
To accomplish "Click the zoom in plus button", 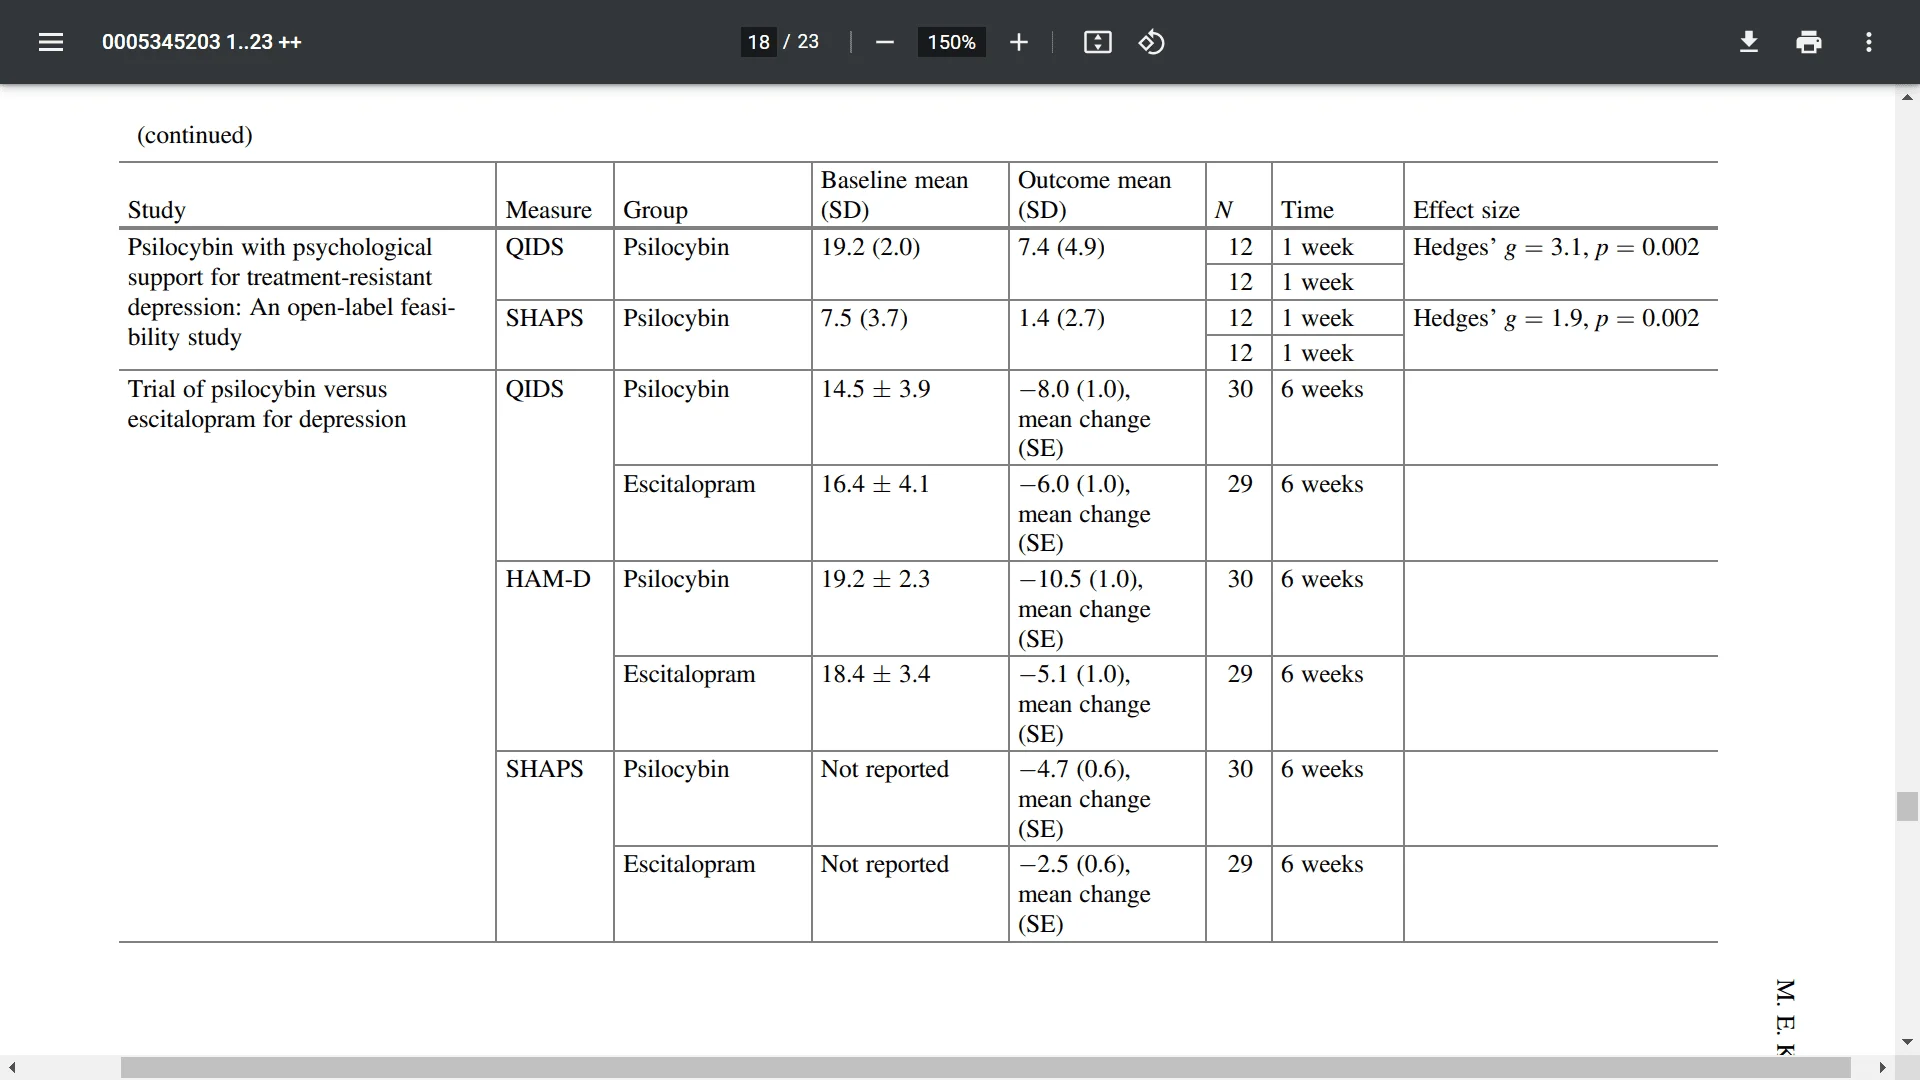I will click(x=1018, y=42).
